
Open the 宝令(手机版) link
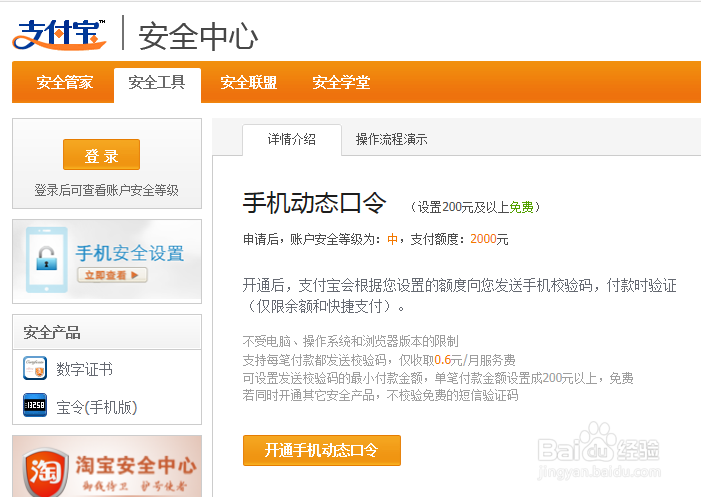click(x=97, y=407)
